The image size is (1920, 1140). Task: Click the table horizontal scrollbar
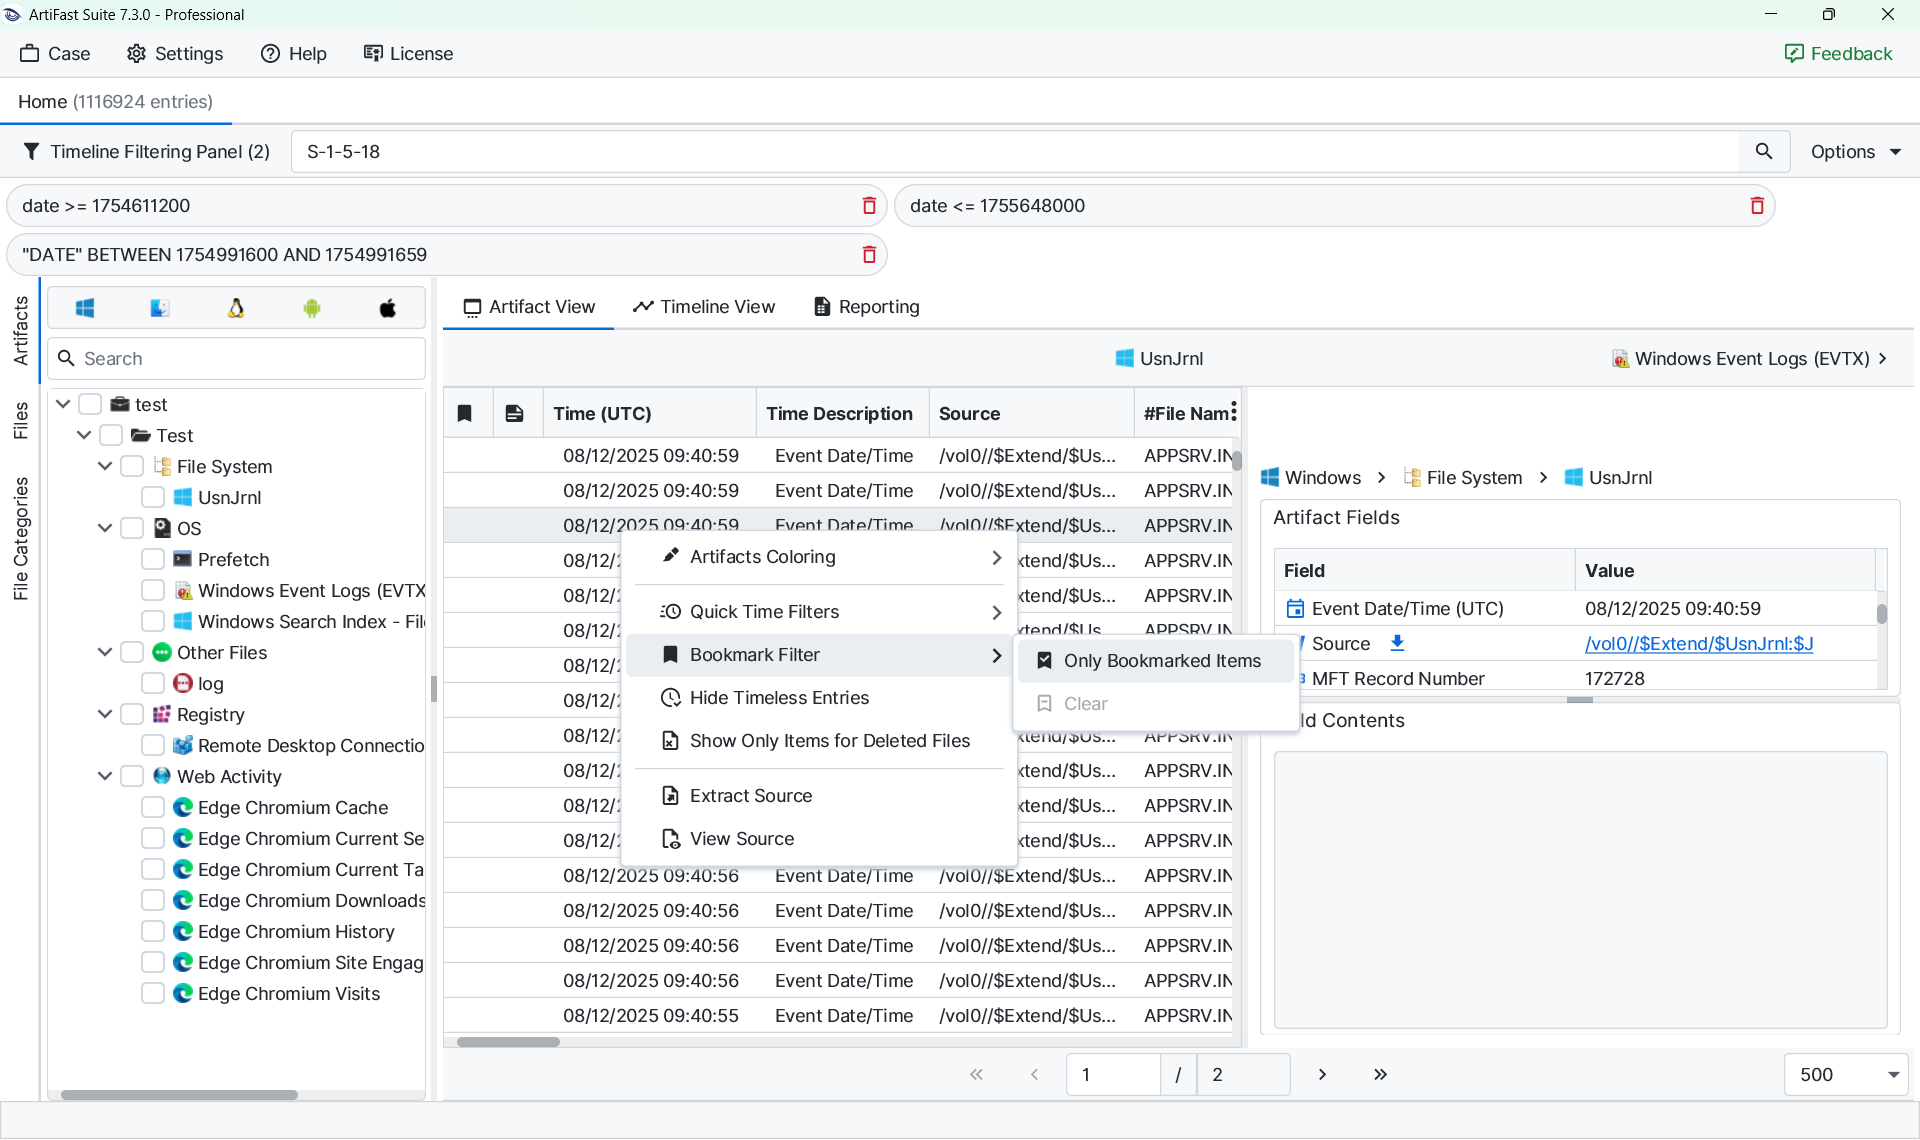[508, 1042]
